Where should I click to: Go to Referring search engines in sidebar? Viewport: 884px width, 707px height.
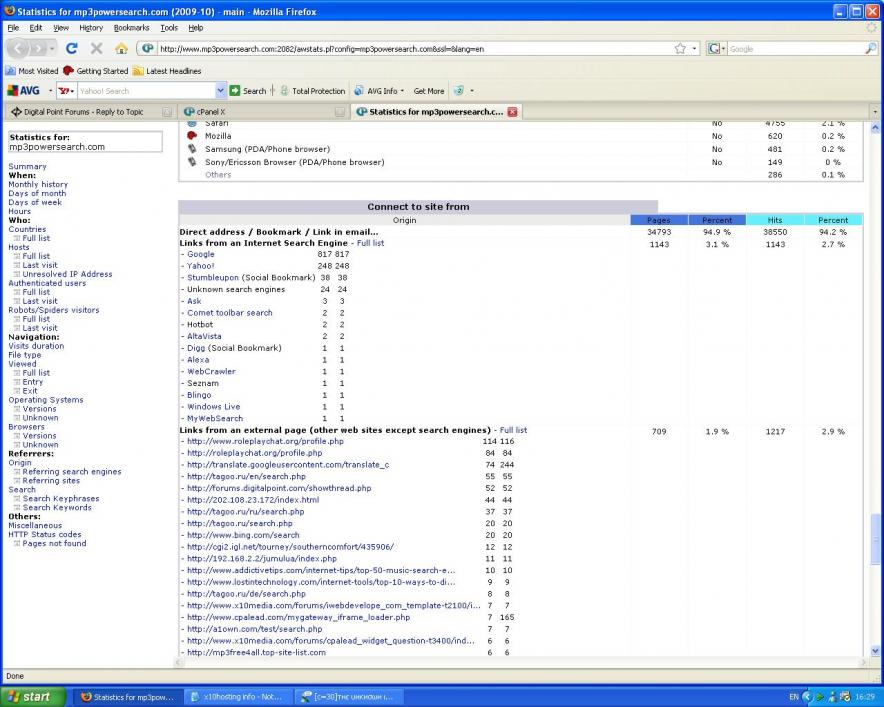click(x=72, y=472)
